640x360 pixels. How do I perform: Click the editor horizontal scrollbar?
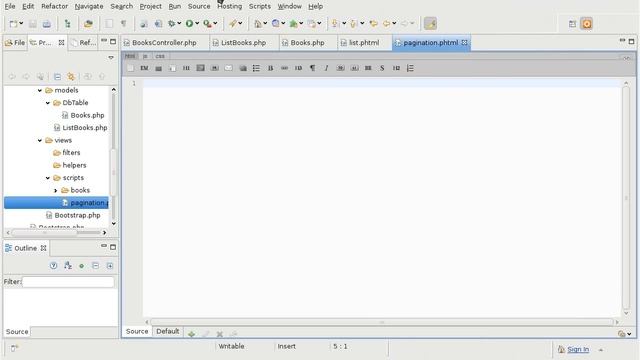pyautogui.click(x=382, y=322)
